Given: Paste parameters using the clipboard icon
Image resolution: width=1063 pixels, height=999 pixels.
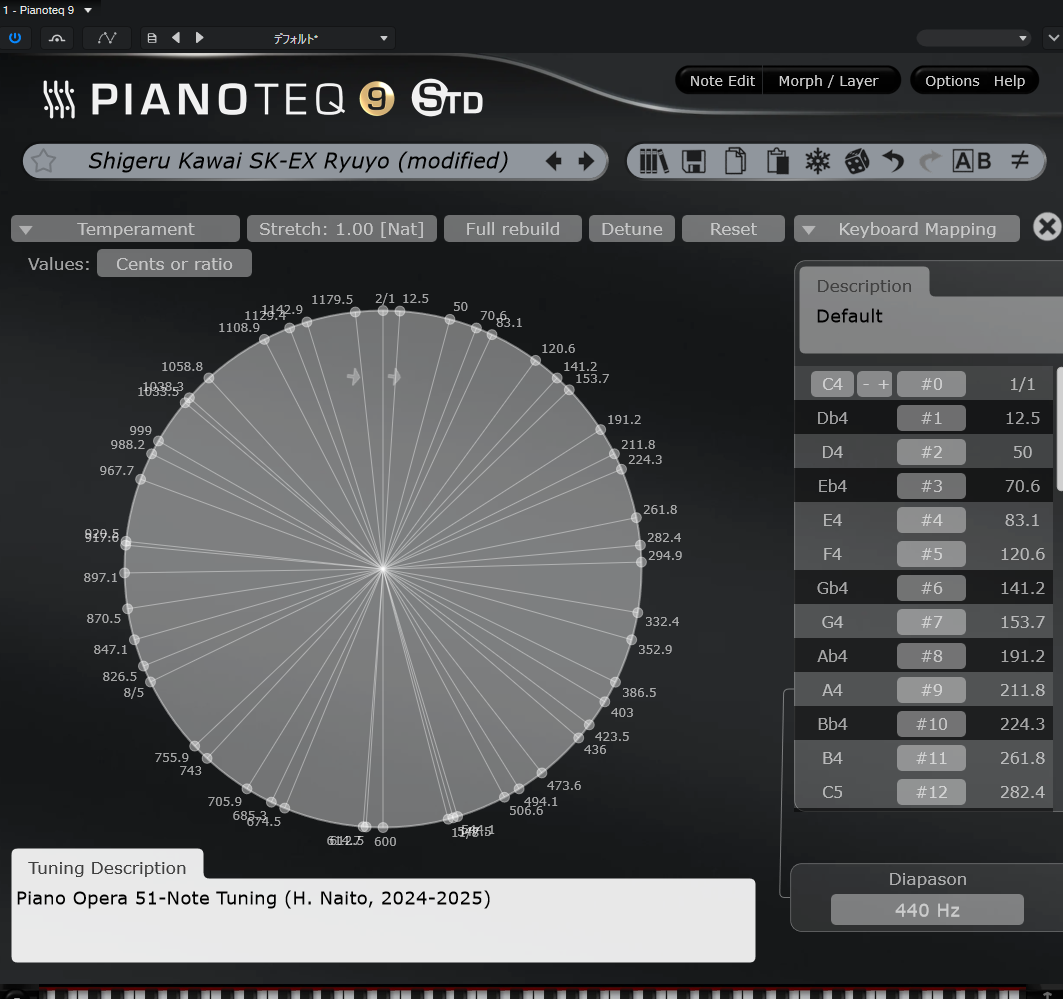Looking at the screenshot, I should tap(777, 160).
